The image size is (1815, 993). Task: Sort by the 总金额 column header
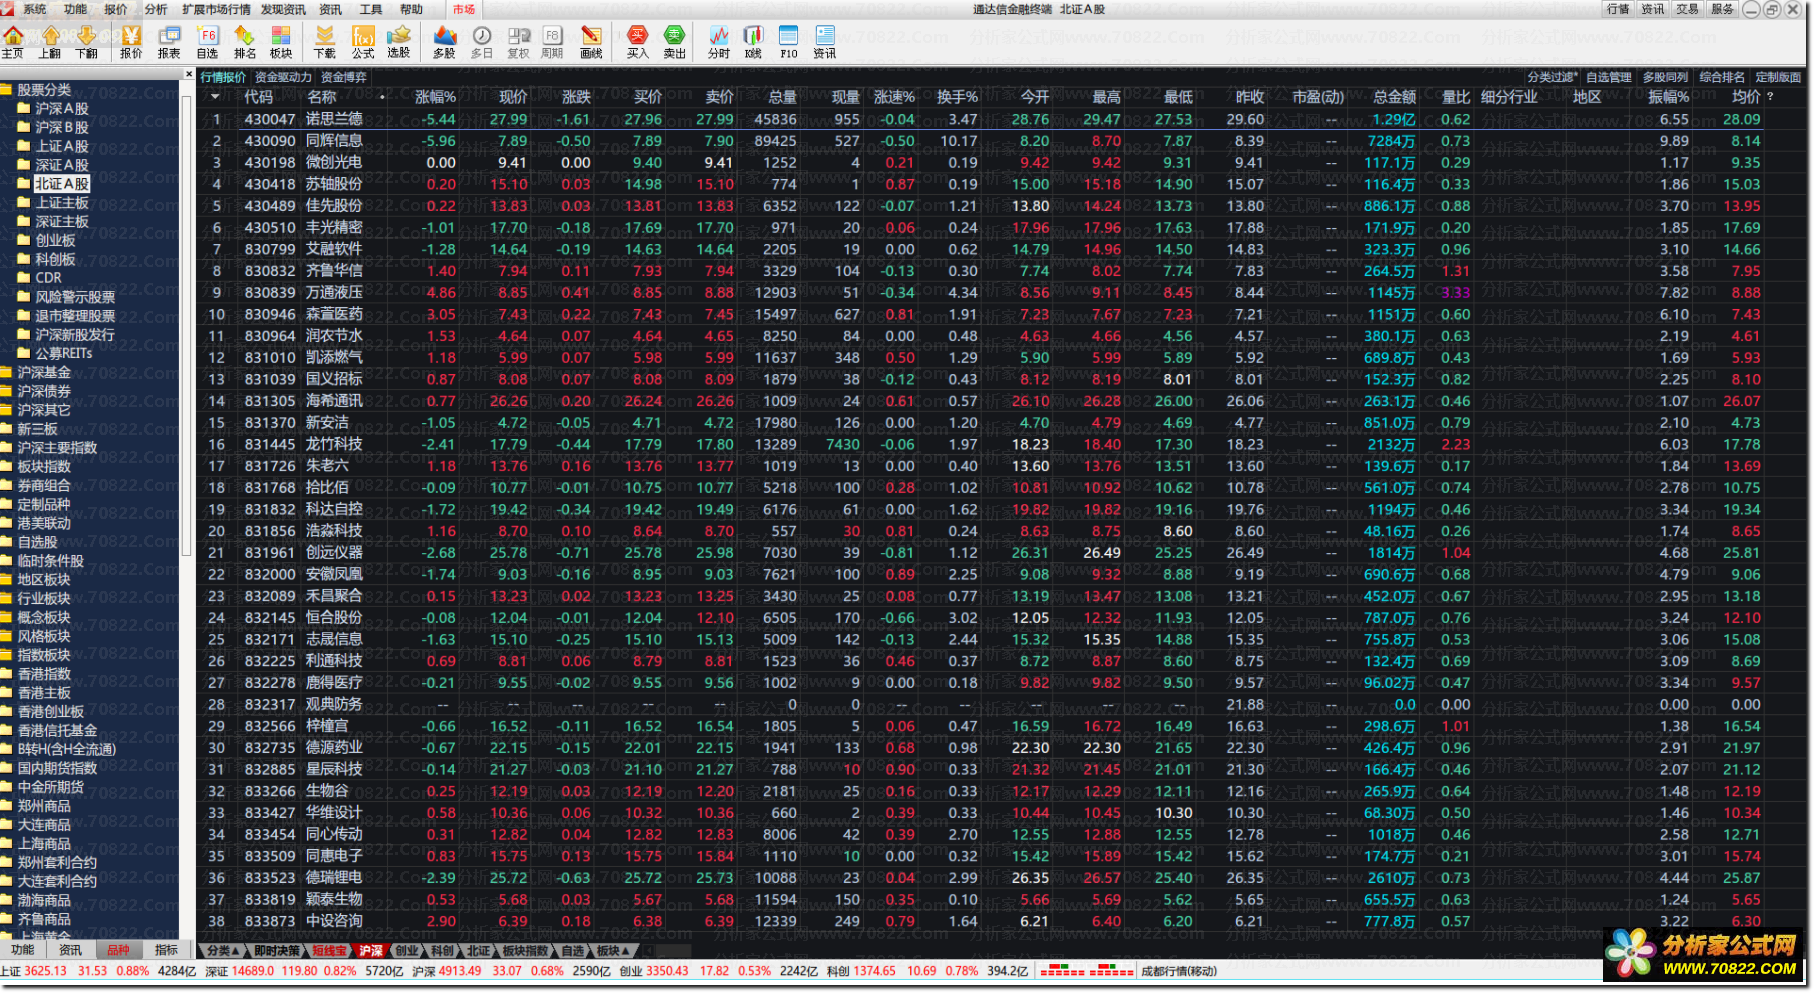click(x=1394, y=97)
